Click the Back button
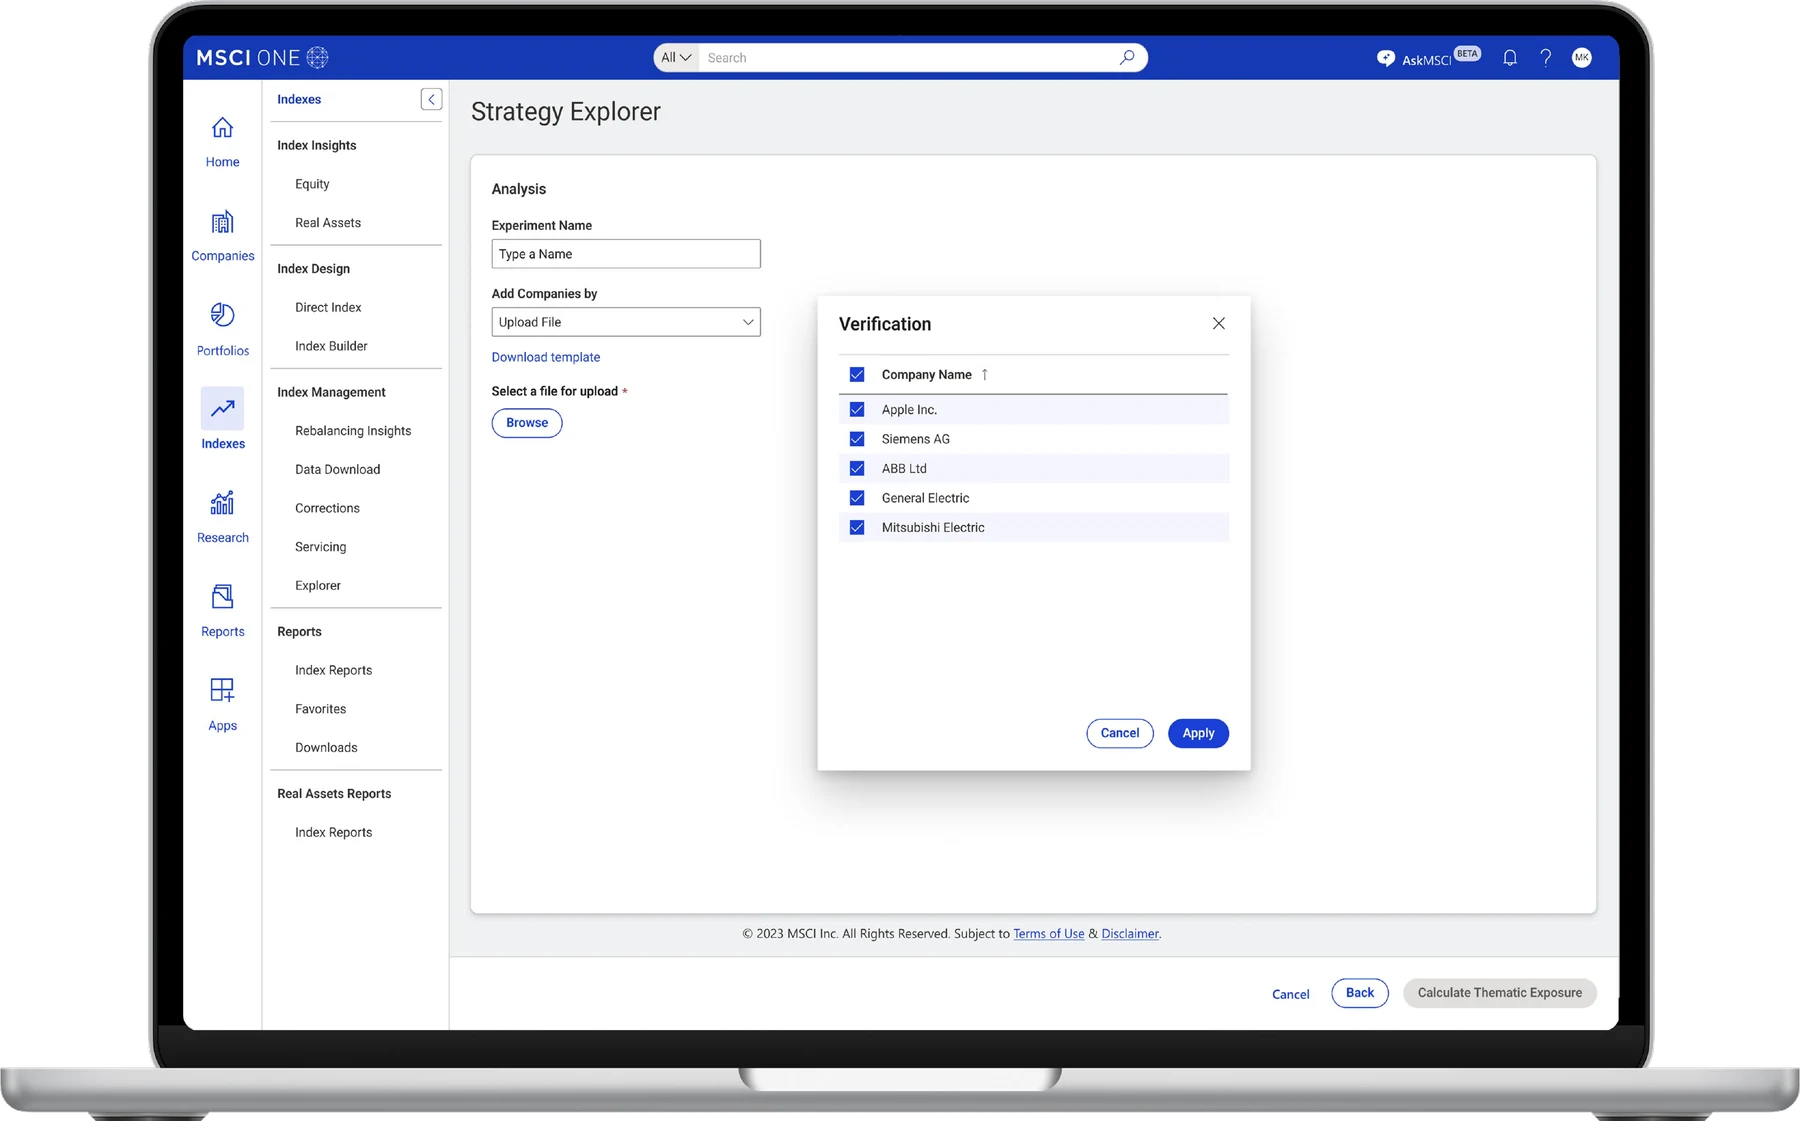Image resolution: width=1800 pixels, height=1121 pixels. 1360,993
